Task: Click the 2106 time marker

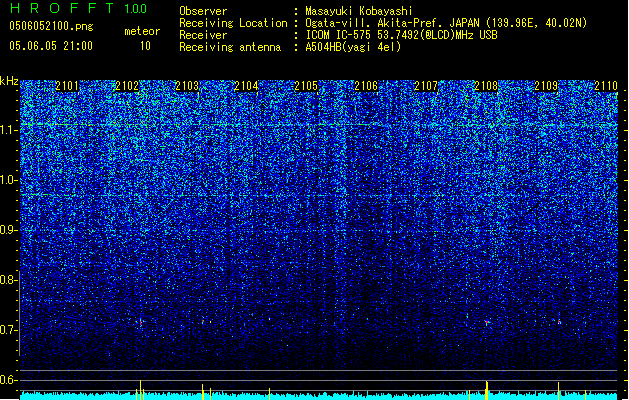Action: click(366, 86)
